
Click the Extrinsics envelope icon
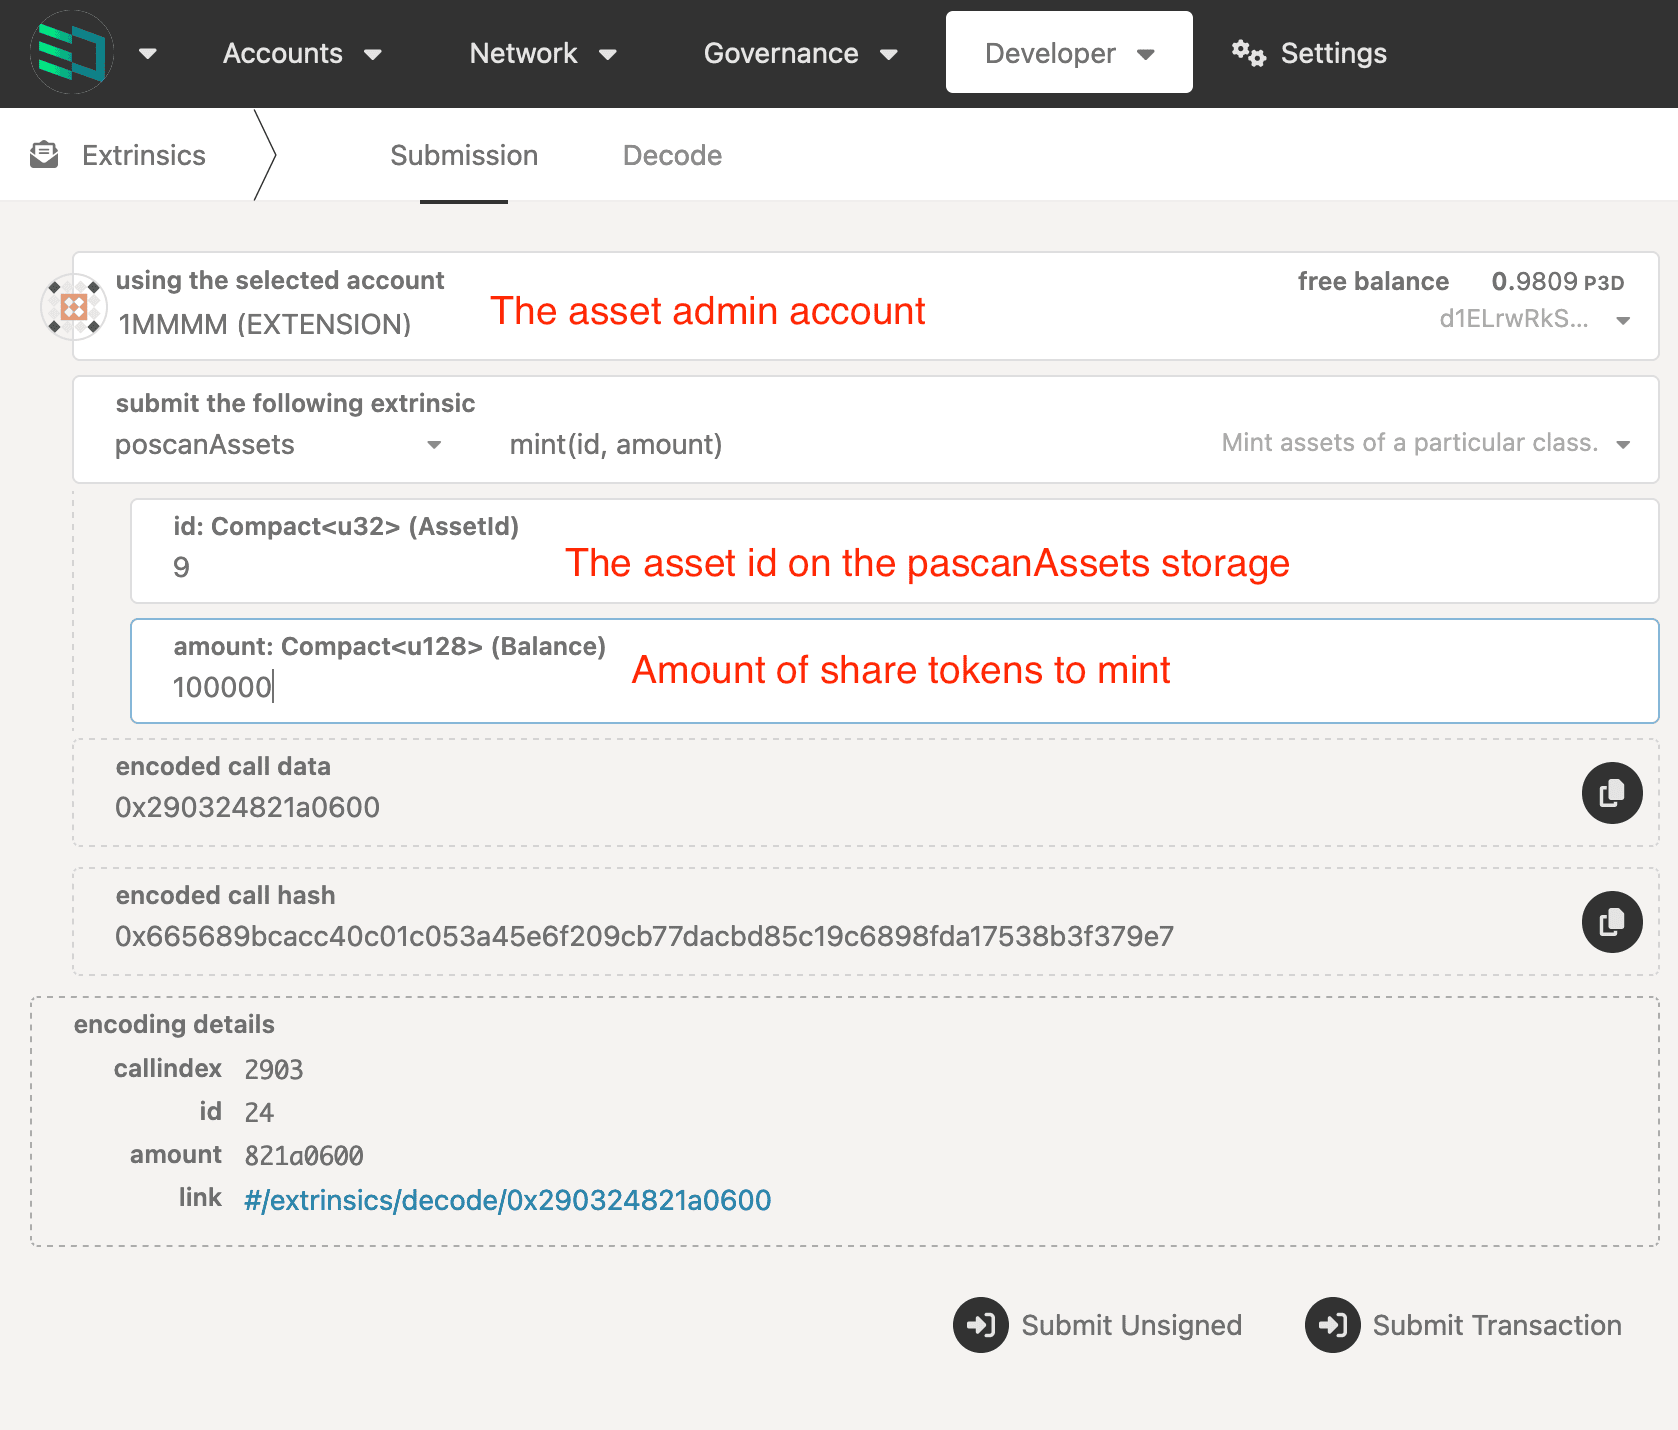pos(44,154)
